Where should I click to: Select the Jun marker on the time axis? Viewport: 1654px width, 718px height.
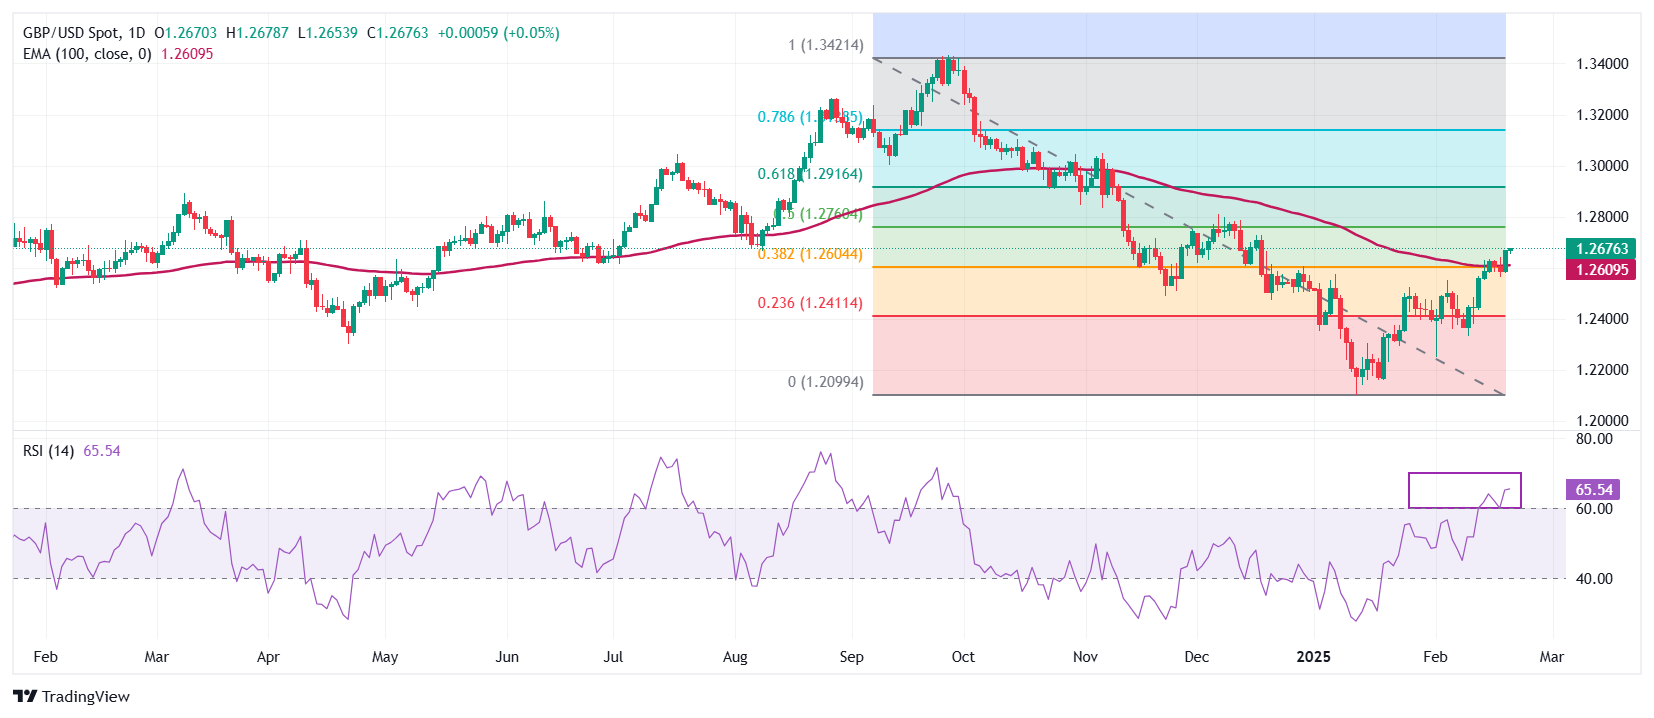(x=507, y=657)
